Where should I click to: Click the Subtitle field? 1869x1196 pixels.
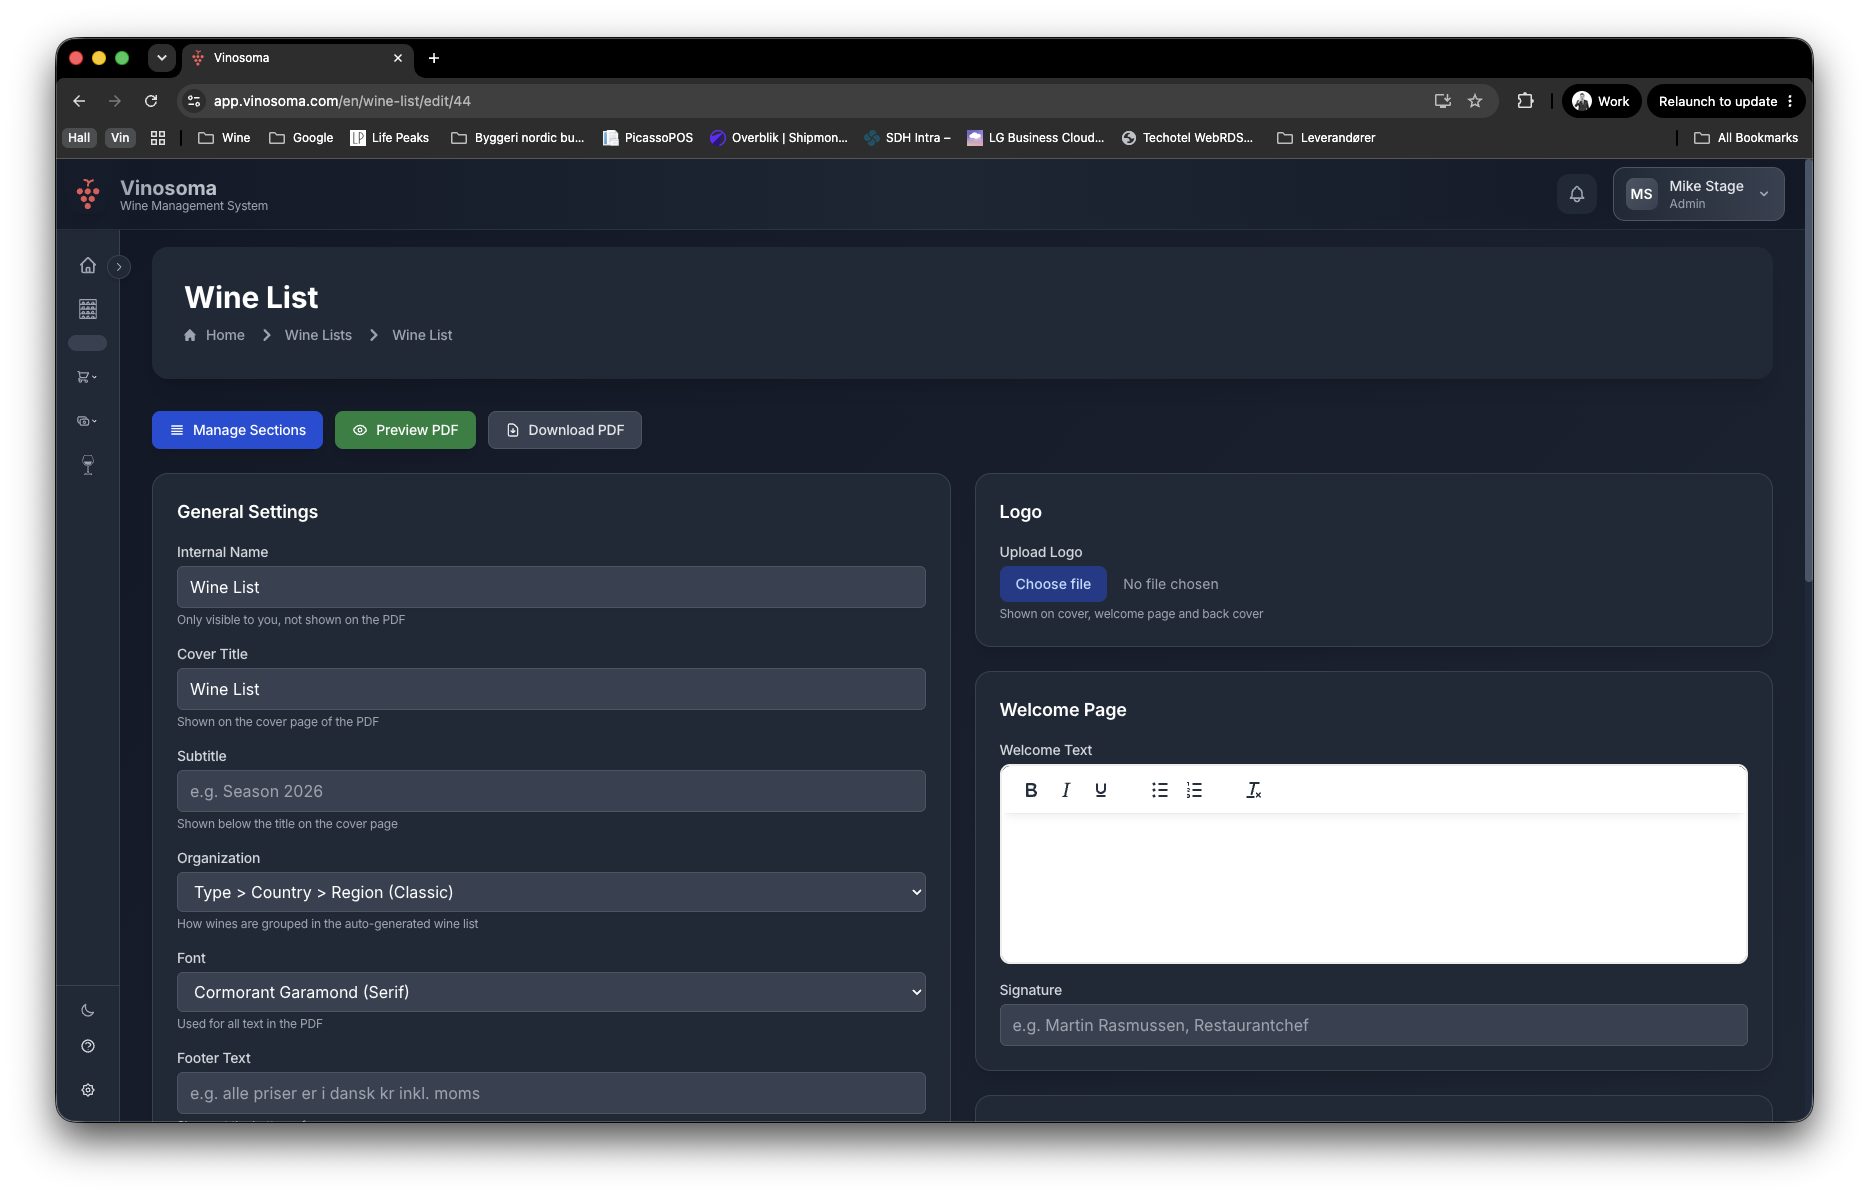tap(551, 792)
